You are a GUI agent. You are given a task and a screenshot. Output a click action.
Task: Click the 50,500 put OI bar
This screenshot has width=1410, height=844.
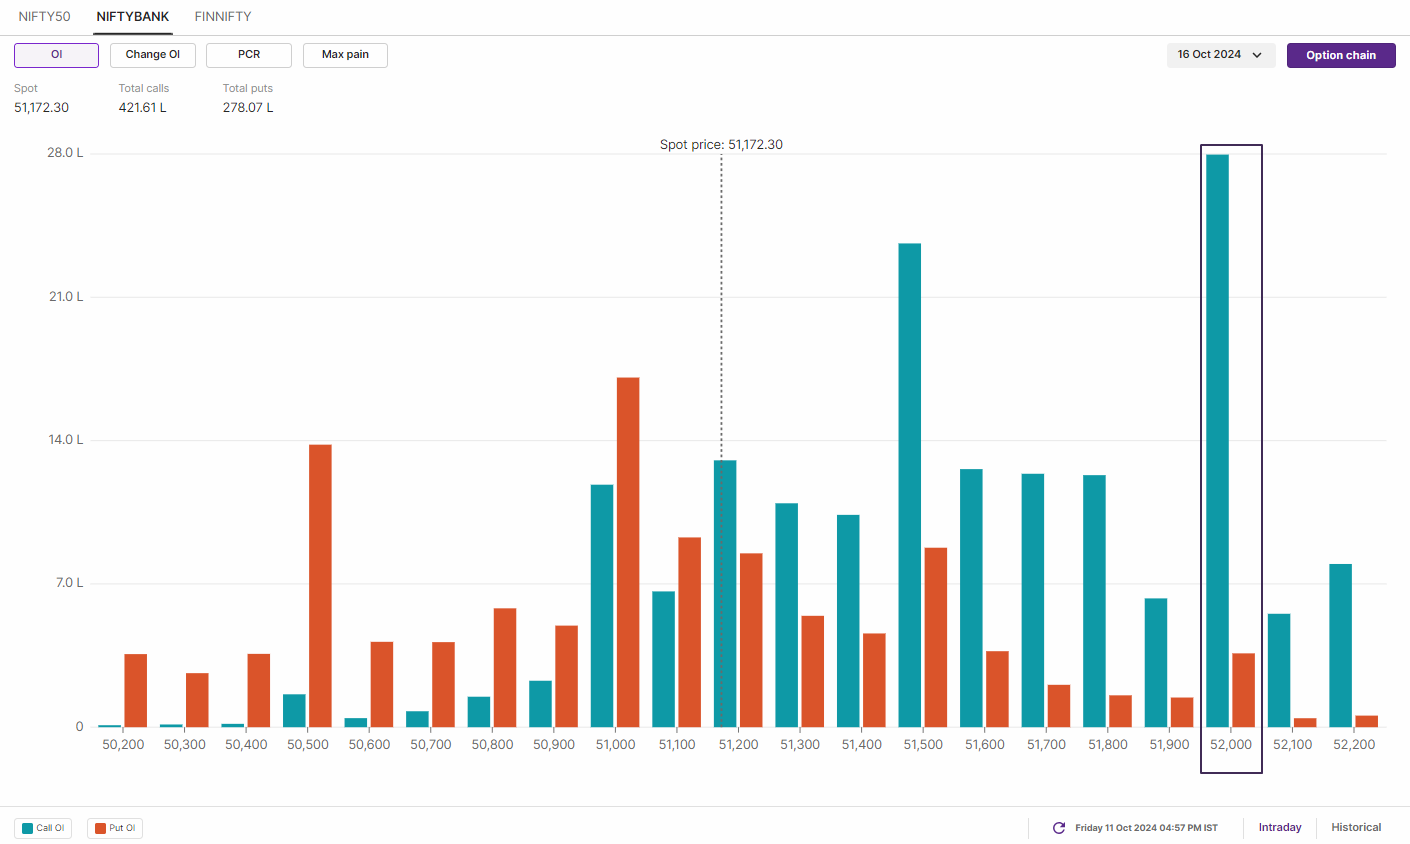pyautogui.click(x=320, y=586)
